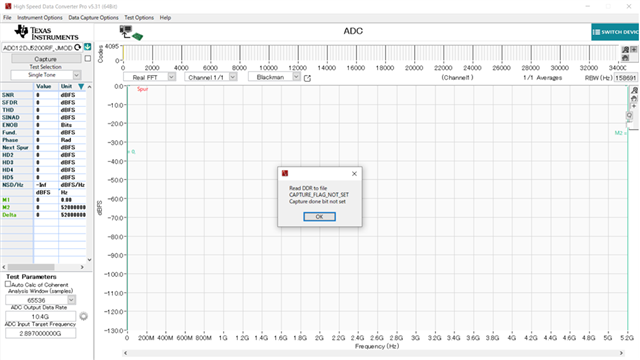The image size is (640, 360).
Task: Tick the checkbox next to Capture
Action: [87, 59]
